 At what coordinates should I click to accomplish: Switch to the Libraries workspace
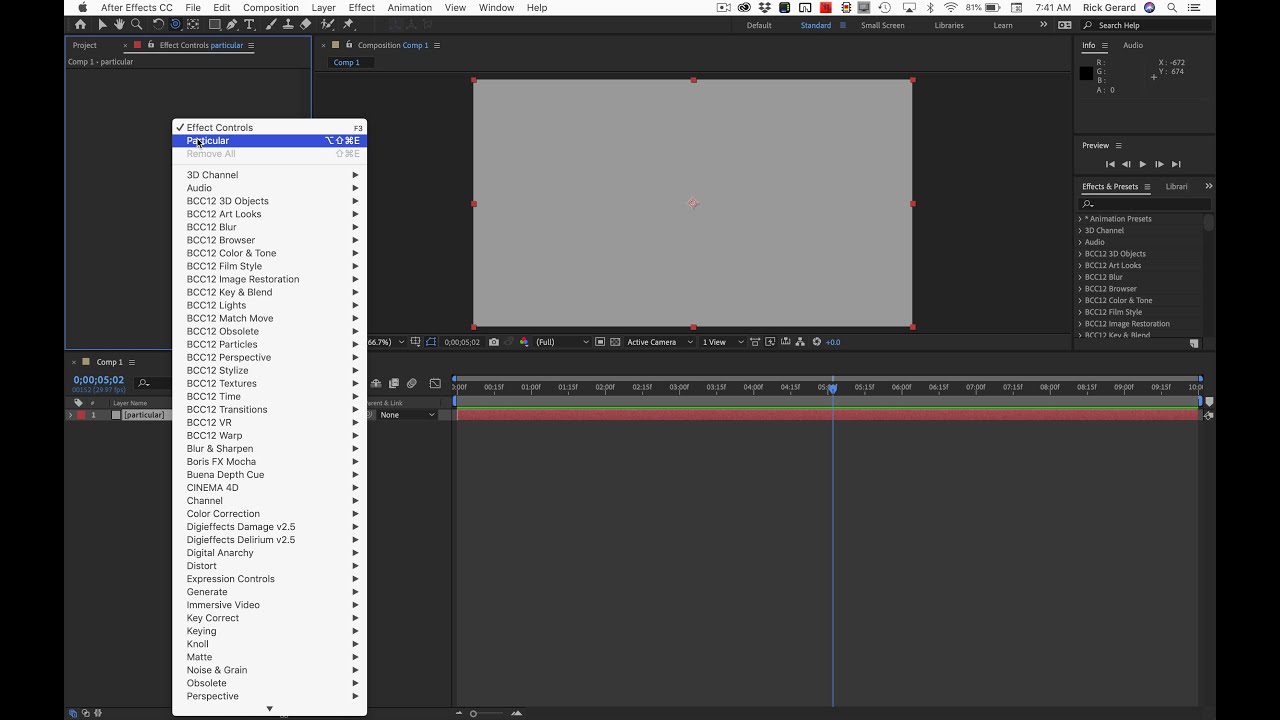949,25
